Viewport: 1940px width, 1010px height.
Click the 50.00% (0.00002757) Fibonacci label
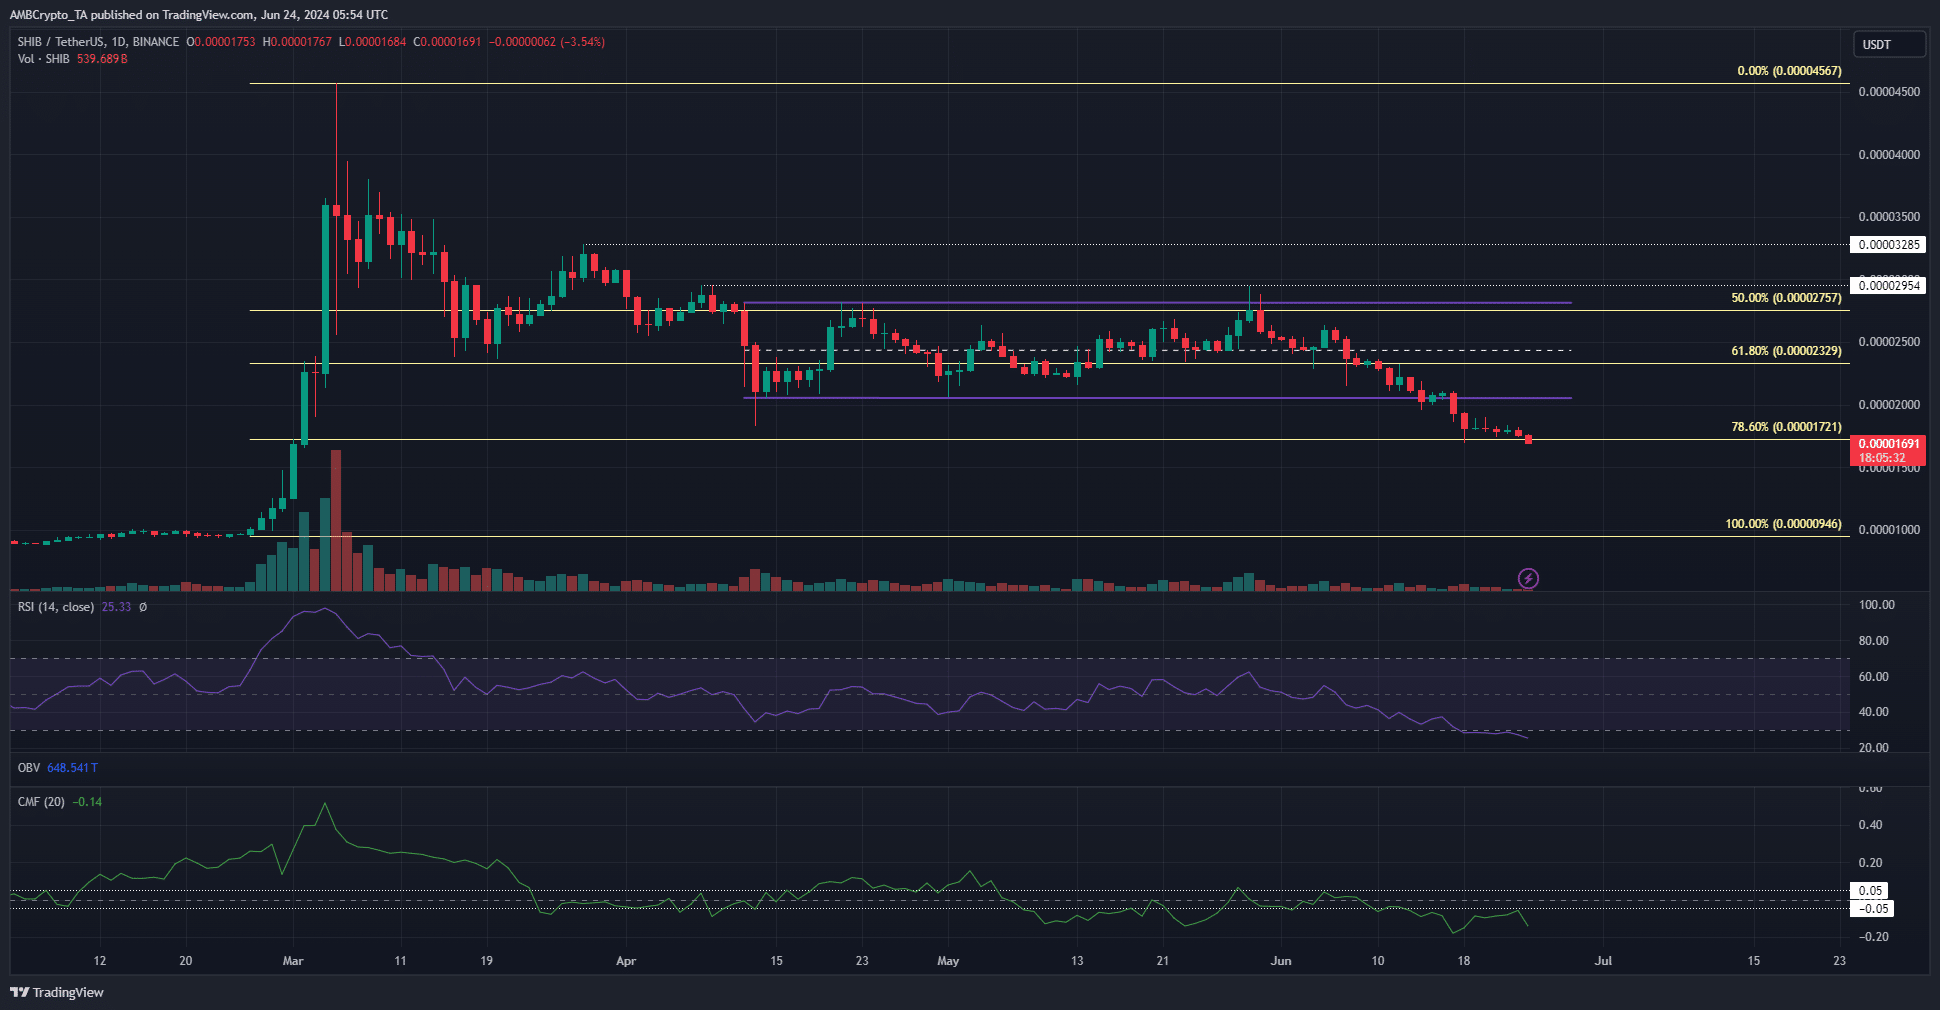[1786, 298]
